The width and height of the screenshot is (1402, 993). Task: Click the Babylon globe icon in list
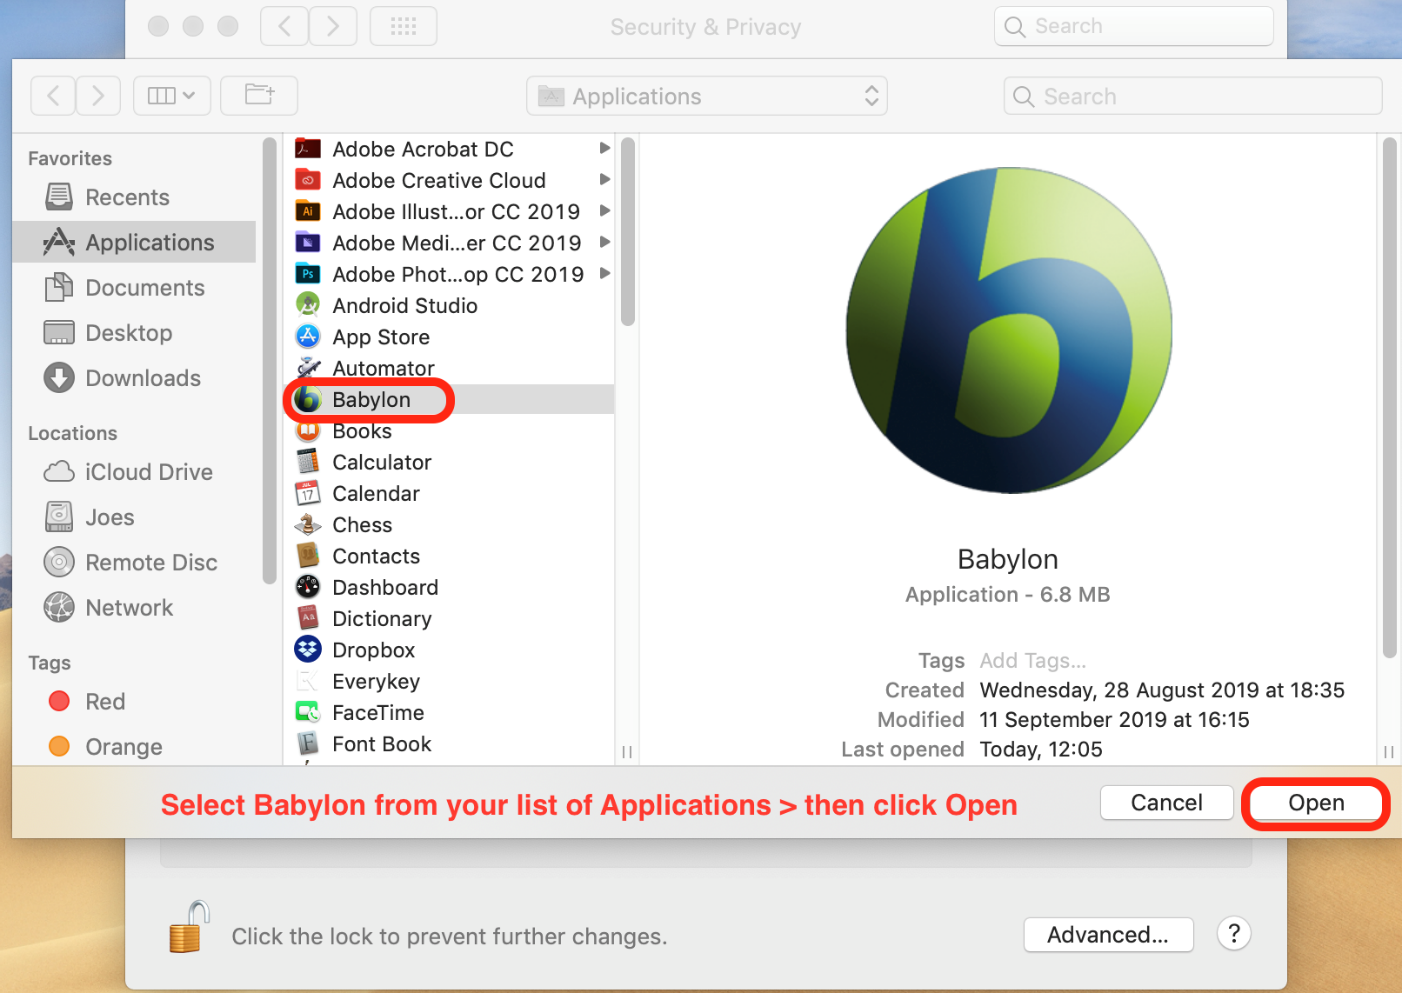point(308,399)
